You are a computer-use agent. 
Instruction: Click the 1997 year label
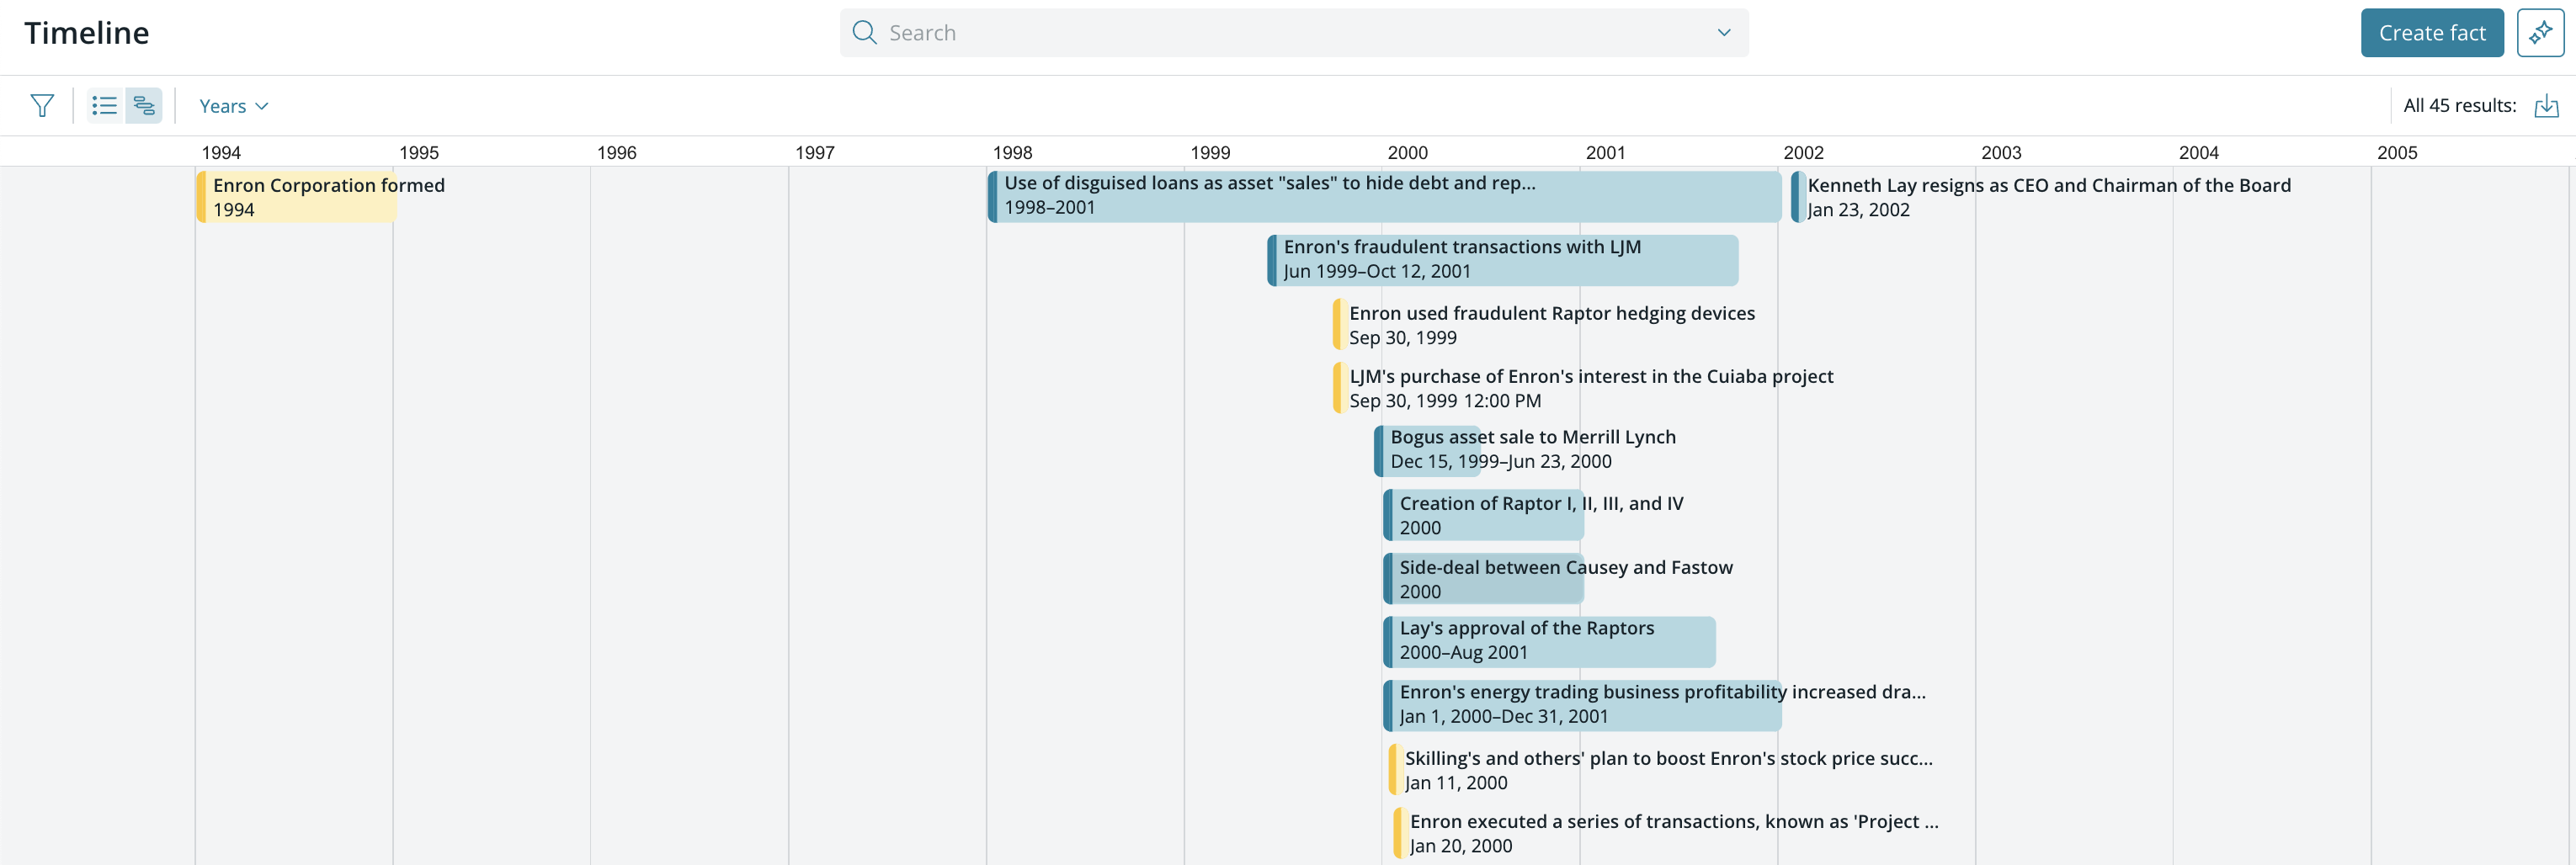(814, 153)
